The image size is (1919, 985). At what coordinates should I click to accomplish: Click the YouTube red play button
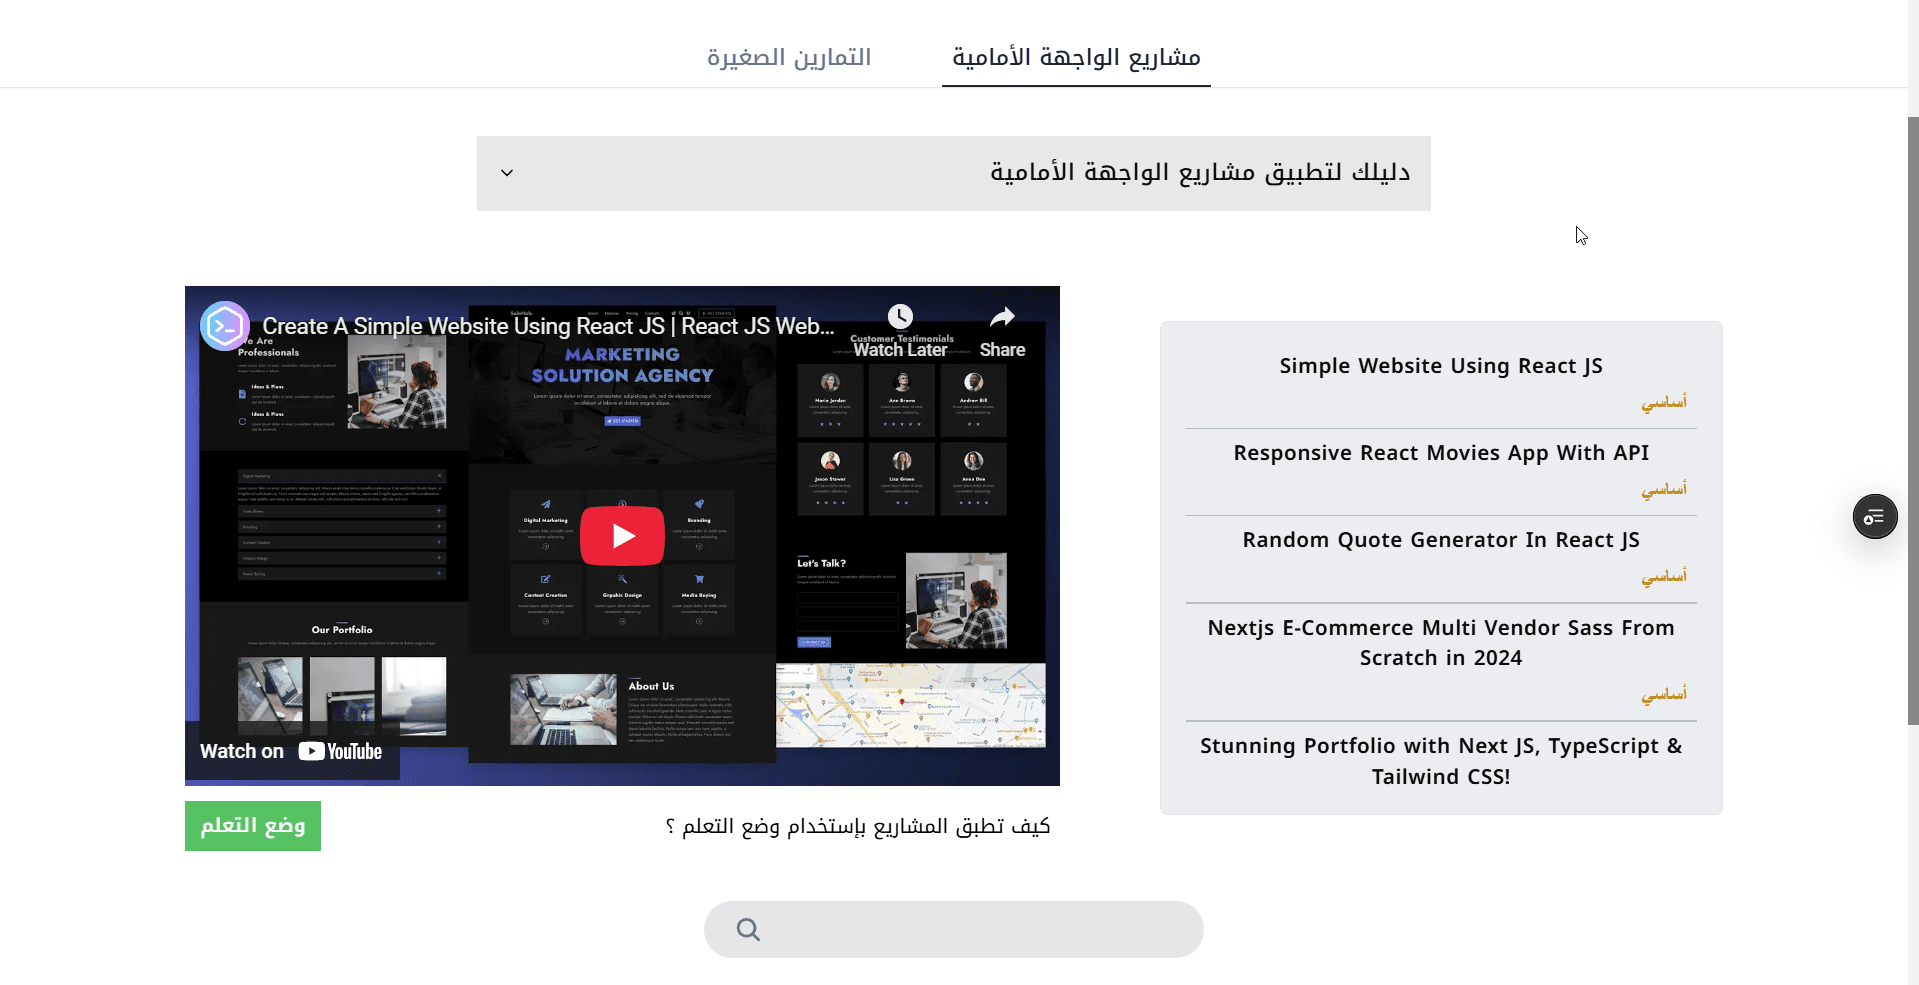pyautogui.click(x=622, y=536)
